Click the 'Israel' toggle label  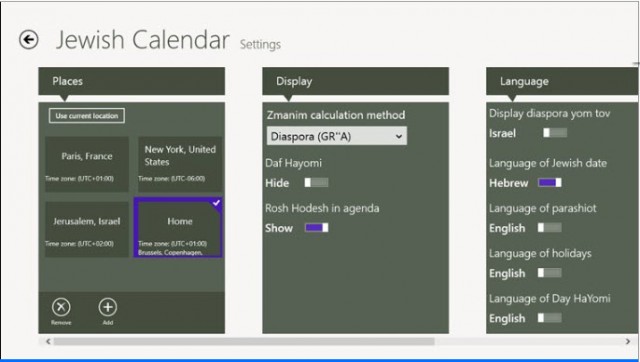[502, 133]
